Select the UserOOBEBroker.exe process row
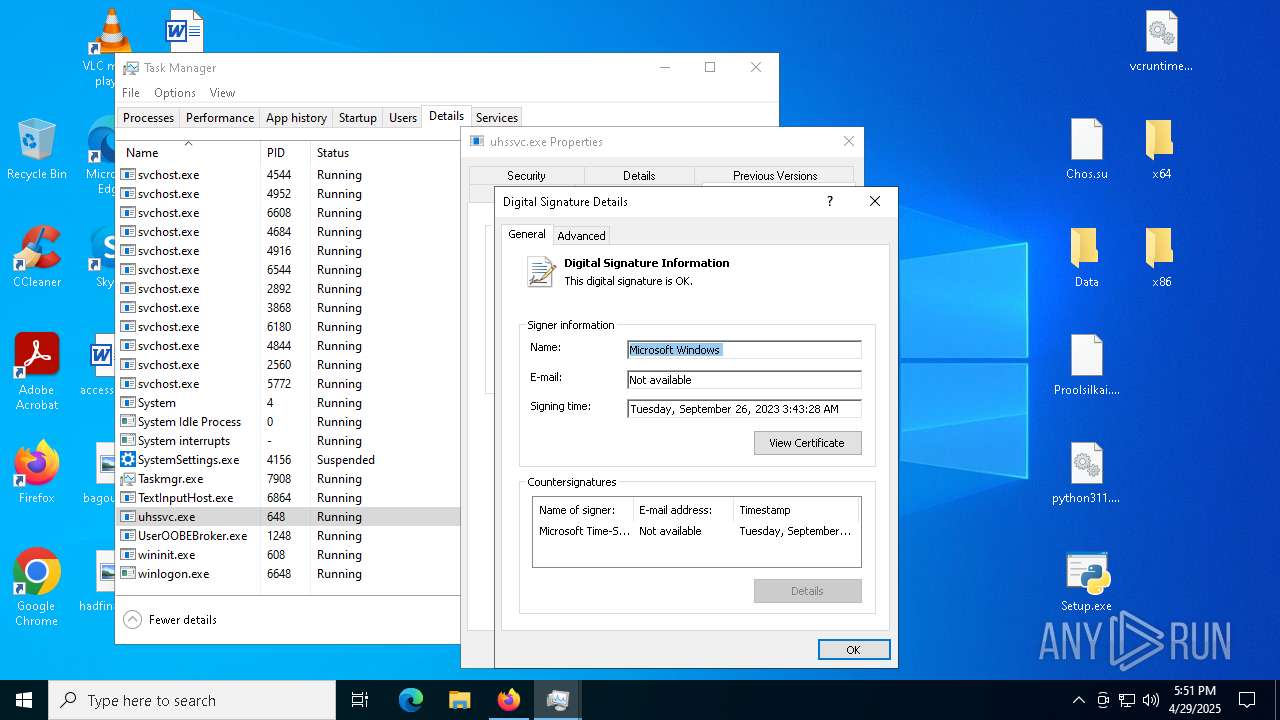1280x720 pixels. click(288, 536)
